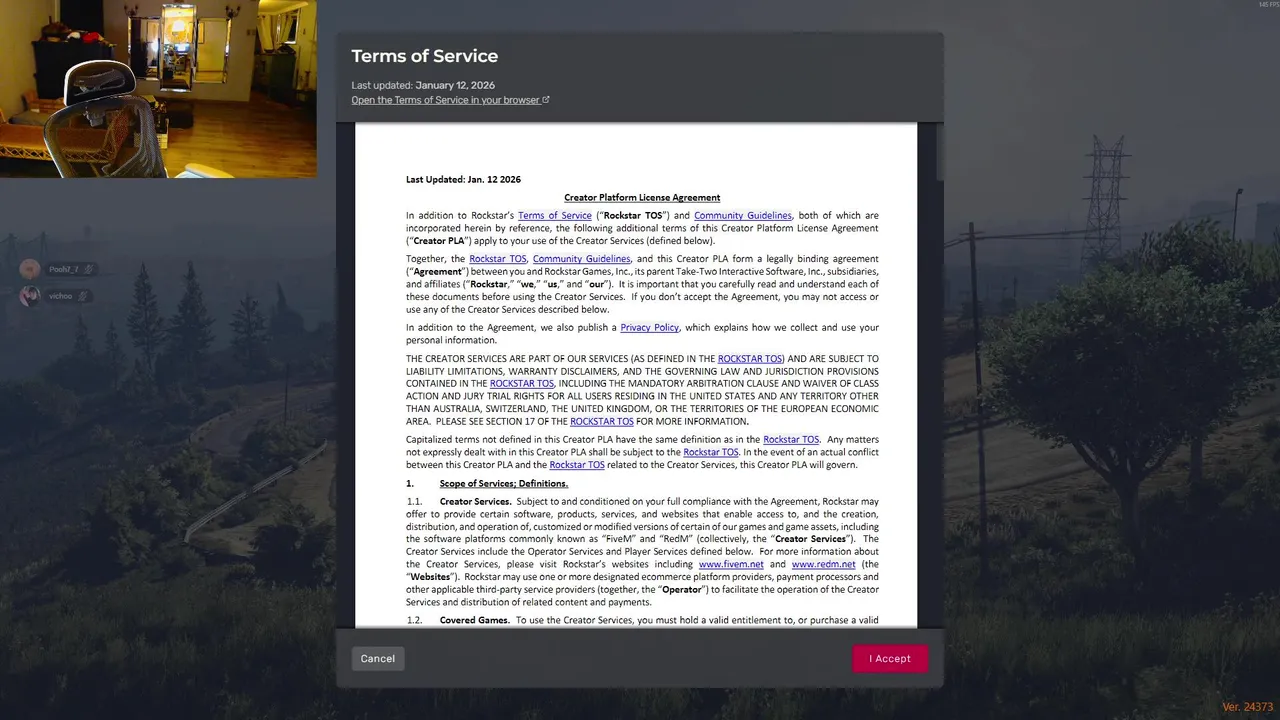
Task: Click the "Covered Games." bold term in 1.2
Action: pyautogui.click(x=475, y=621)
